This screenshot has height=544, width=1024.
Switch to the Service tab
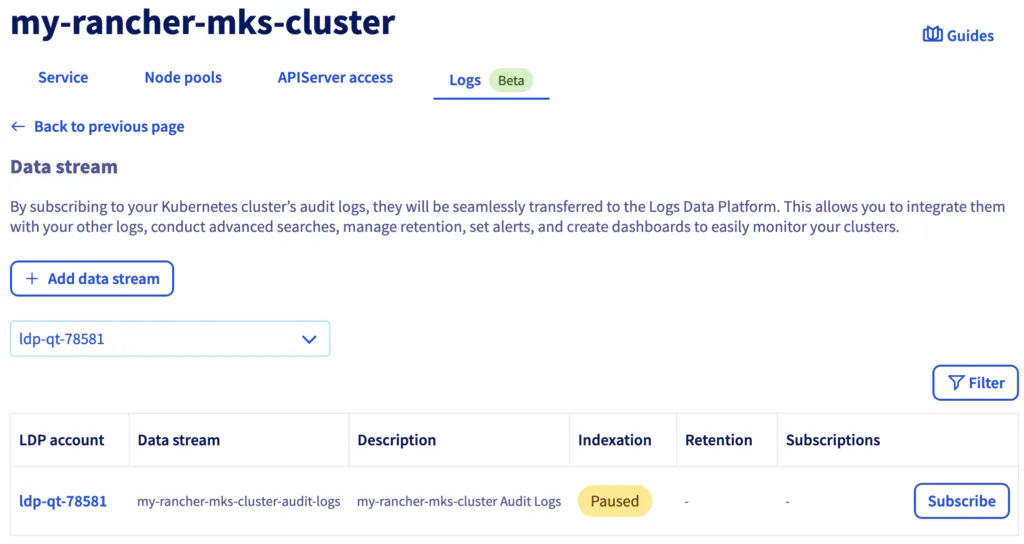(63, 77)
